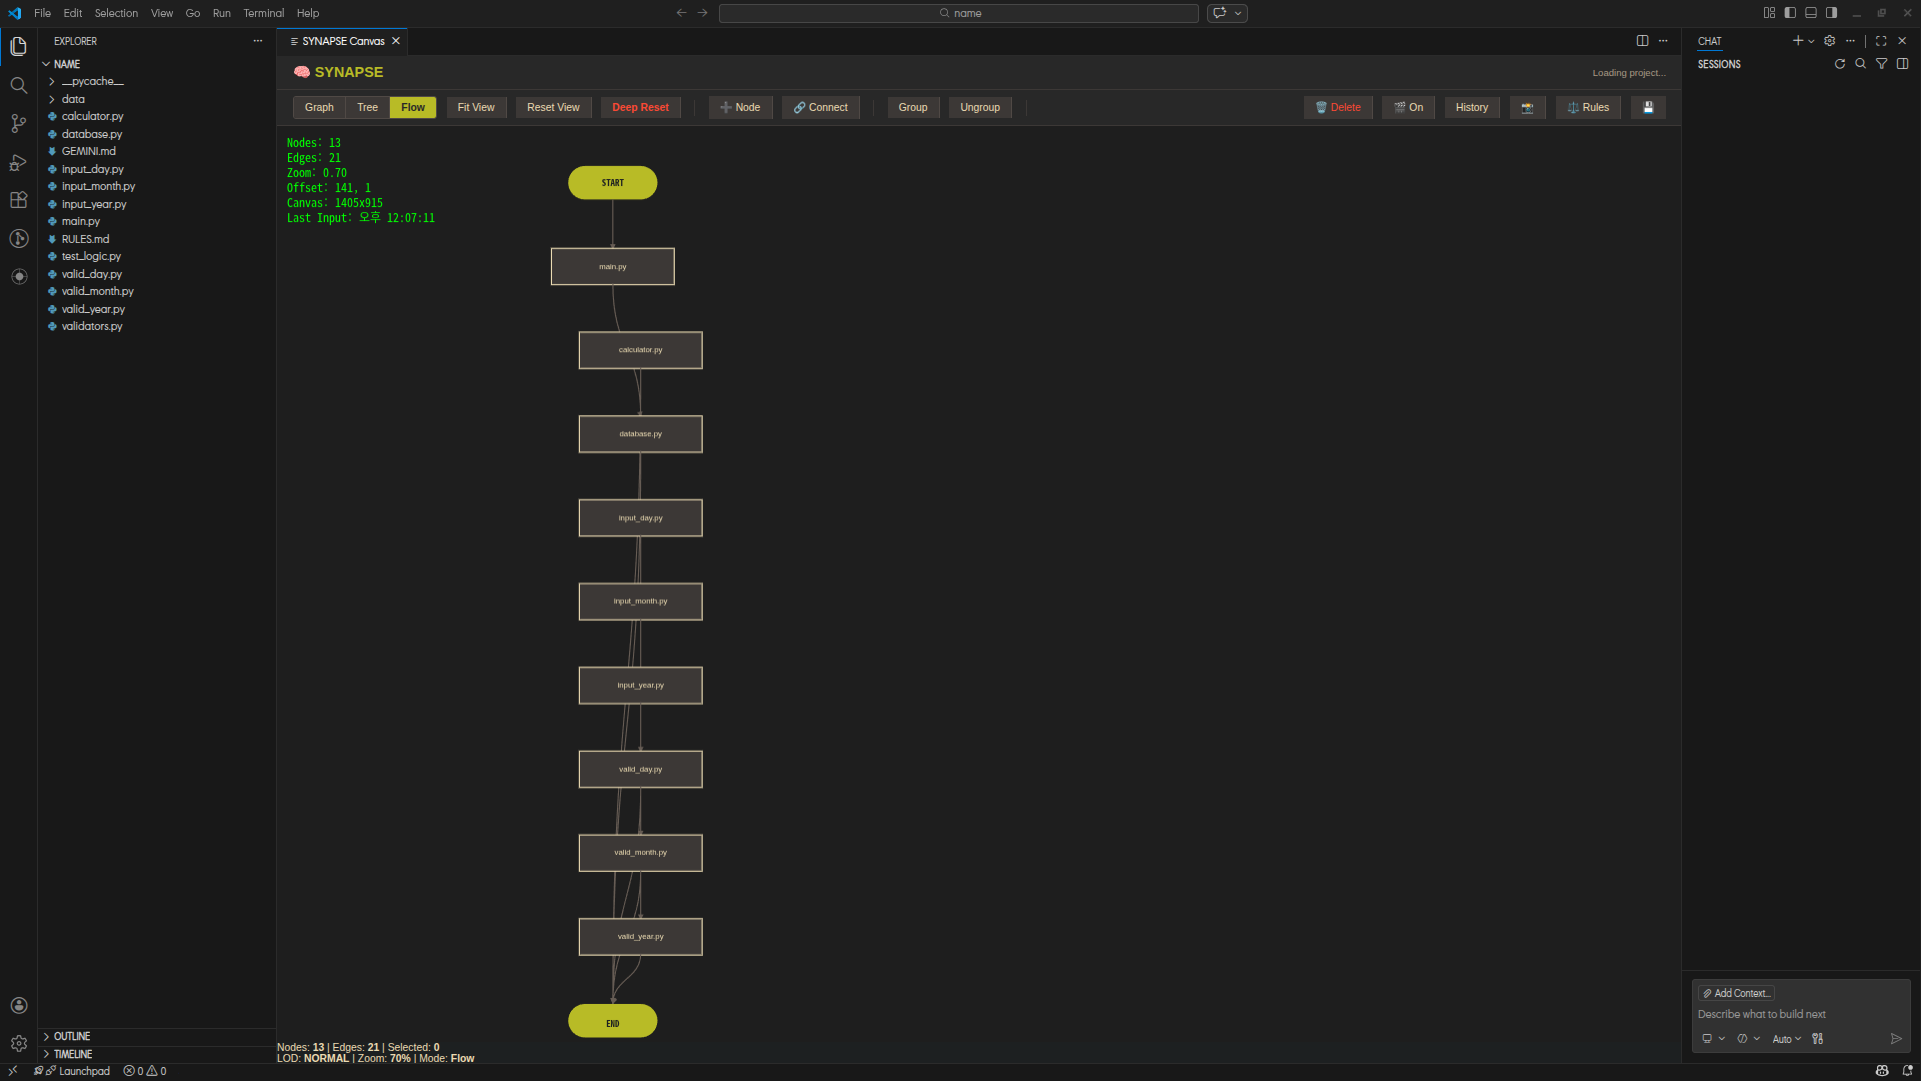Click the configure tools icon in chat
Image resolution: width=1921 pixels, height=1081 pixels.
[1817, 1039]
